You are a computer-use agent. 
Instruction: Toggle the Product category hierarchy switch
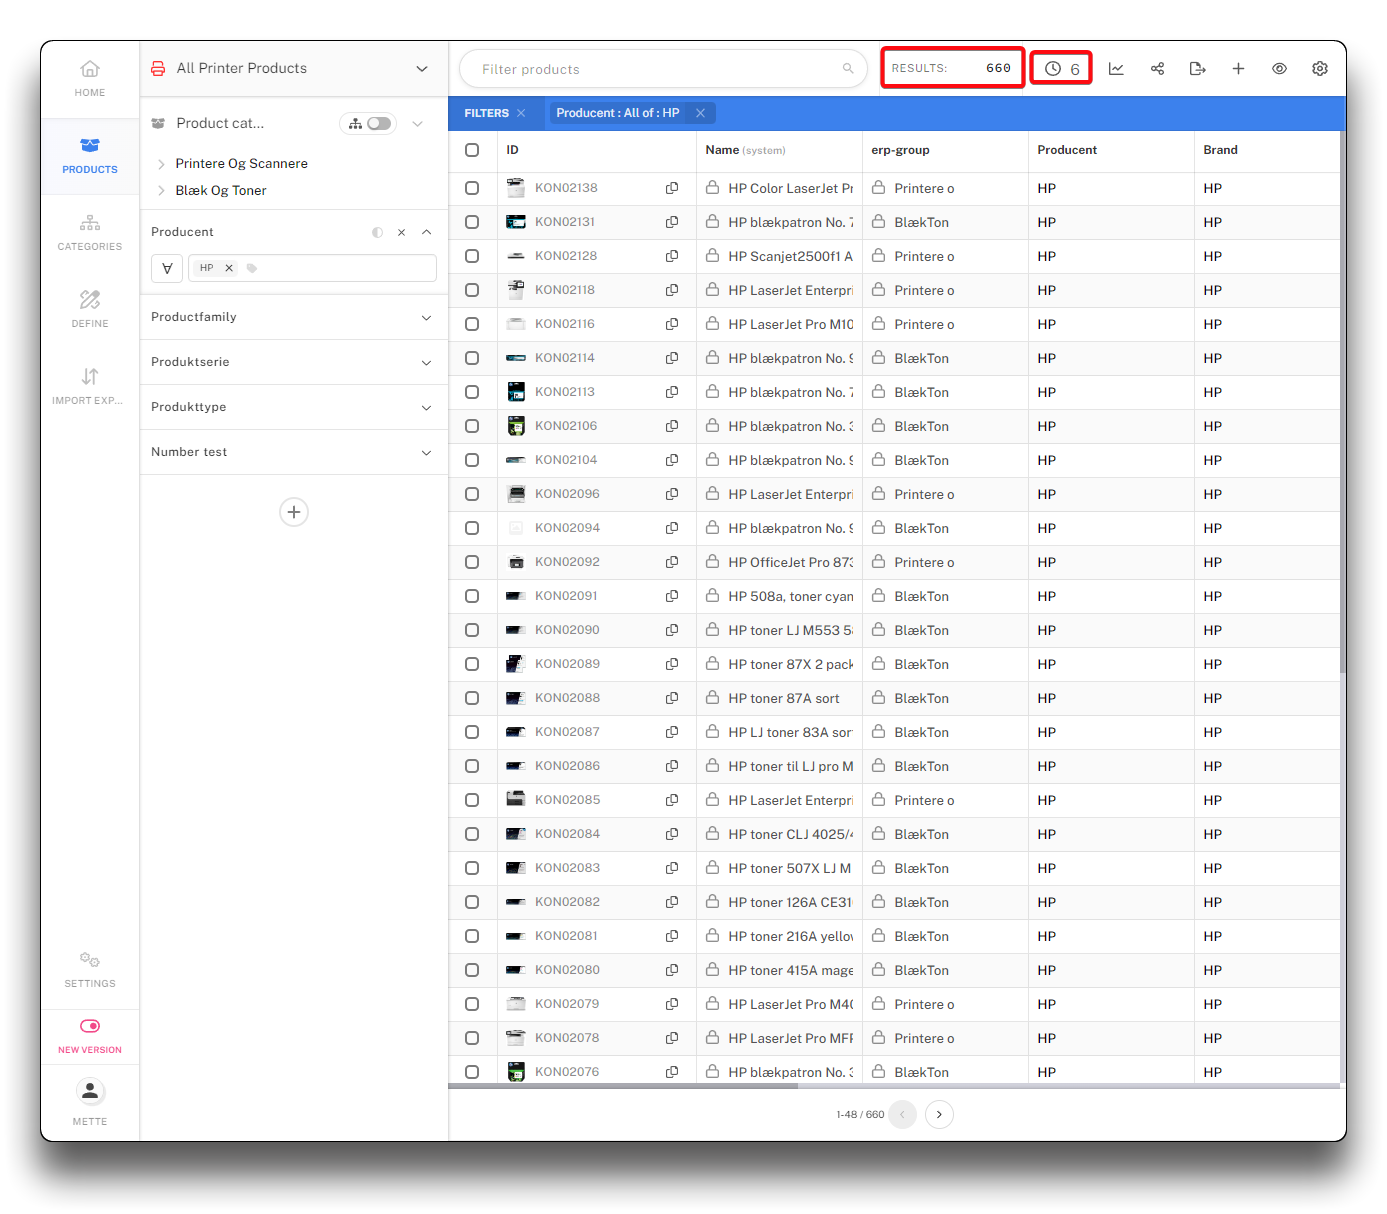(378, 124)
